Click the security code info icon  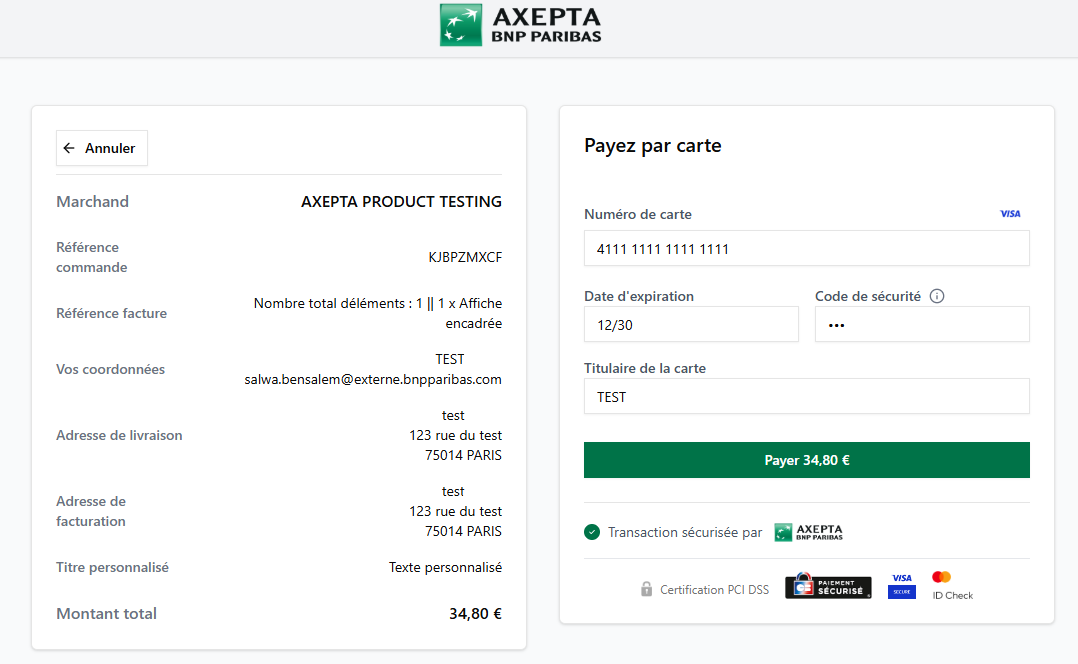pos(937,296)
